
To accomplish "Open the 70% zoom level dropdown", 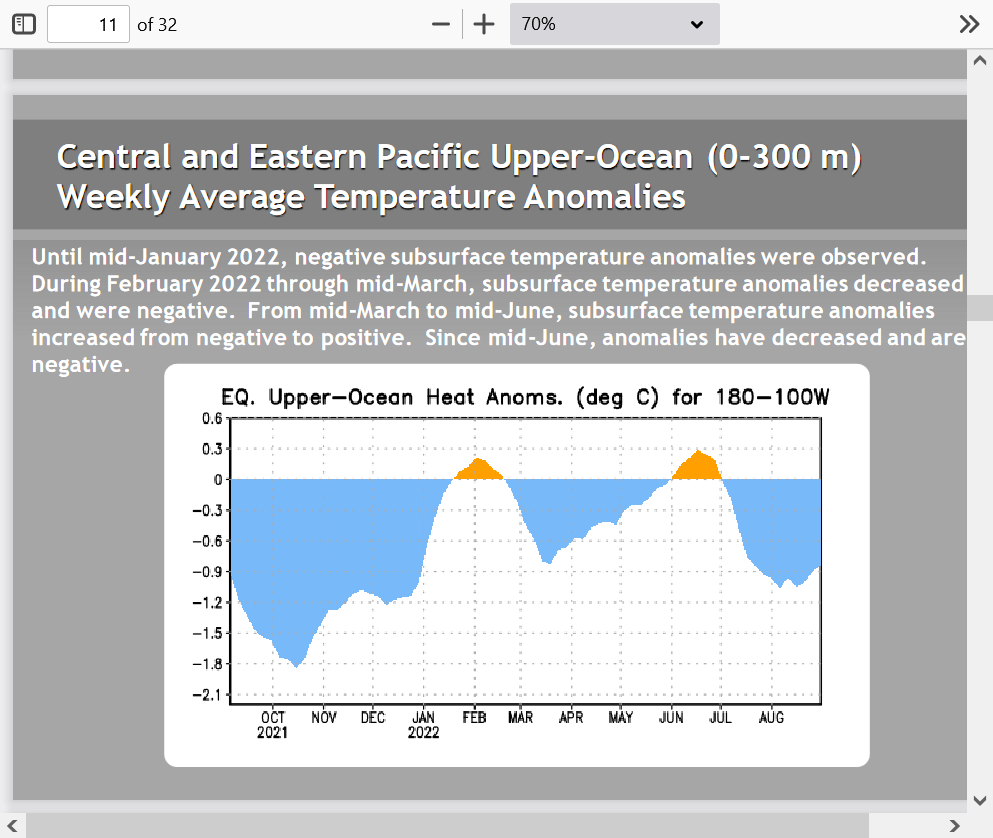I will pos(614,24).
